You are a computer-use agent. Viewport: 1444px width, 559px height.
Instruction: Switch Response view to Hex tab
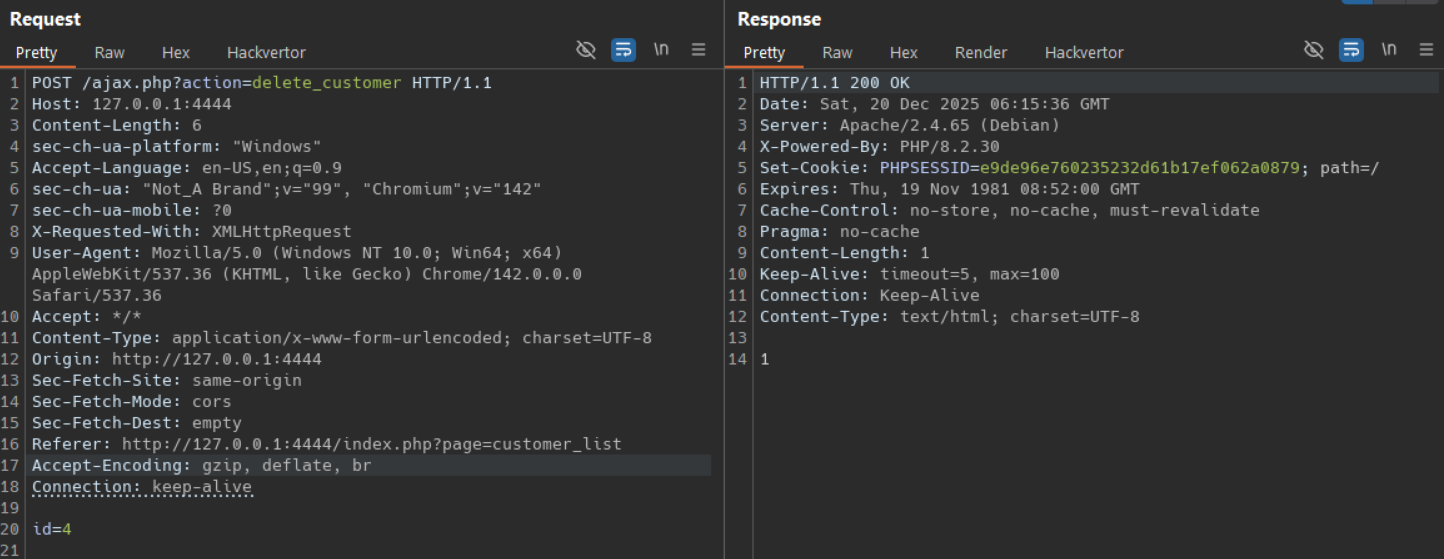click(x=904, y=53)
